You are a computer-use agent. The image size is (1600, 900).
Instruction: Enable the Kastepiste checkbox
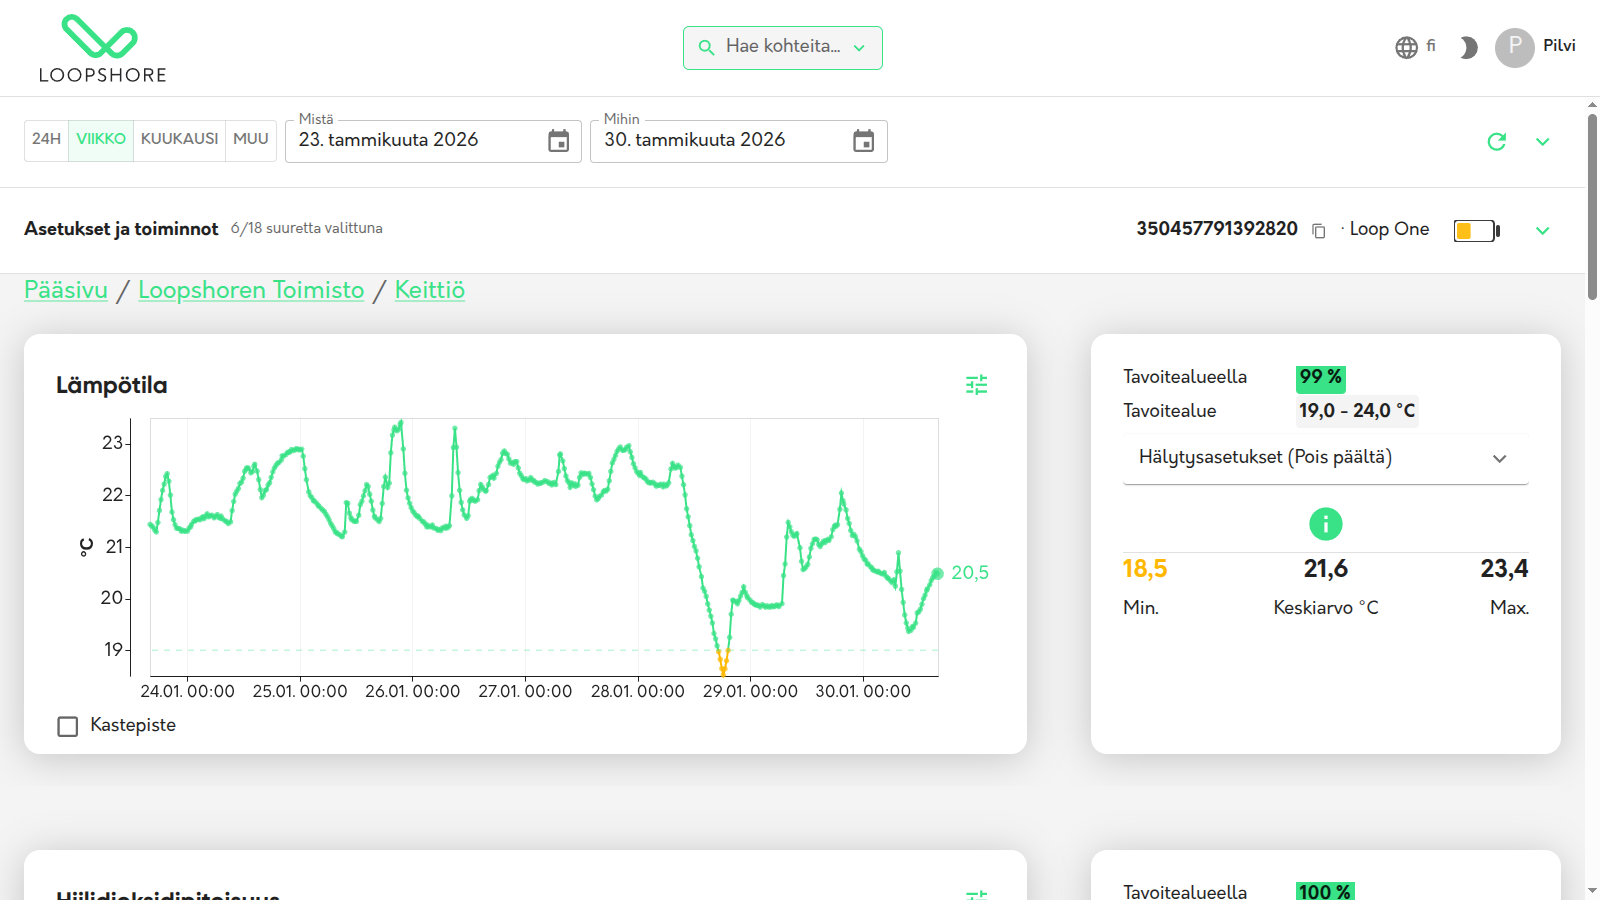coord(68,726)
